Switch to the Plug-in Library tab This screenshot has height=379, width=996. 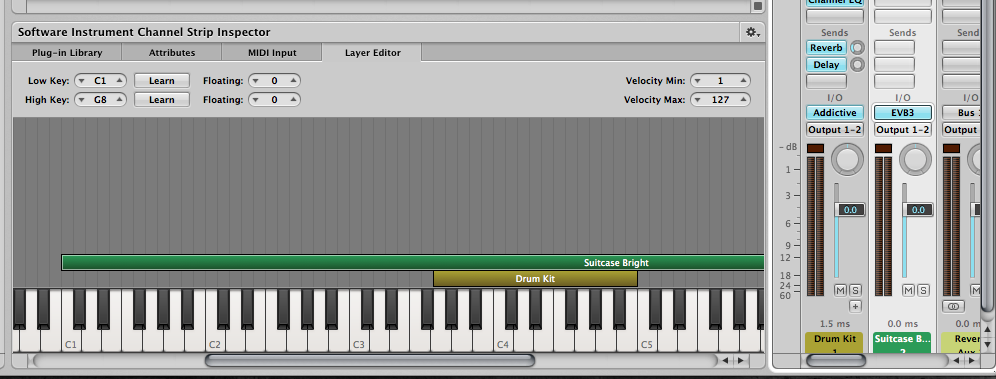pos(67,53)
